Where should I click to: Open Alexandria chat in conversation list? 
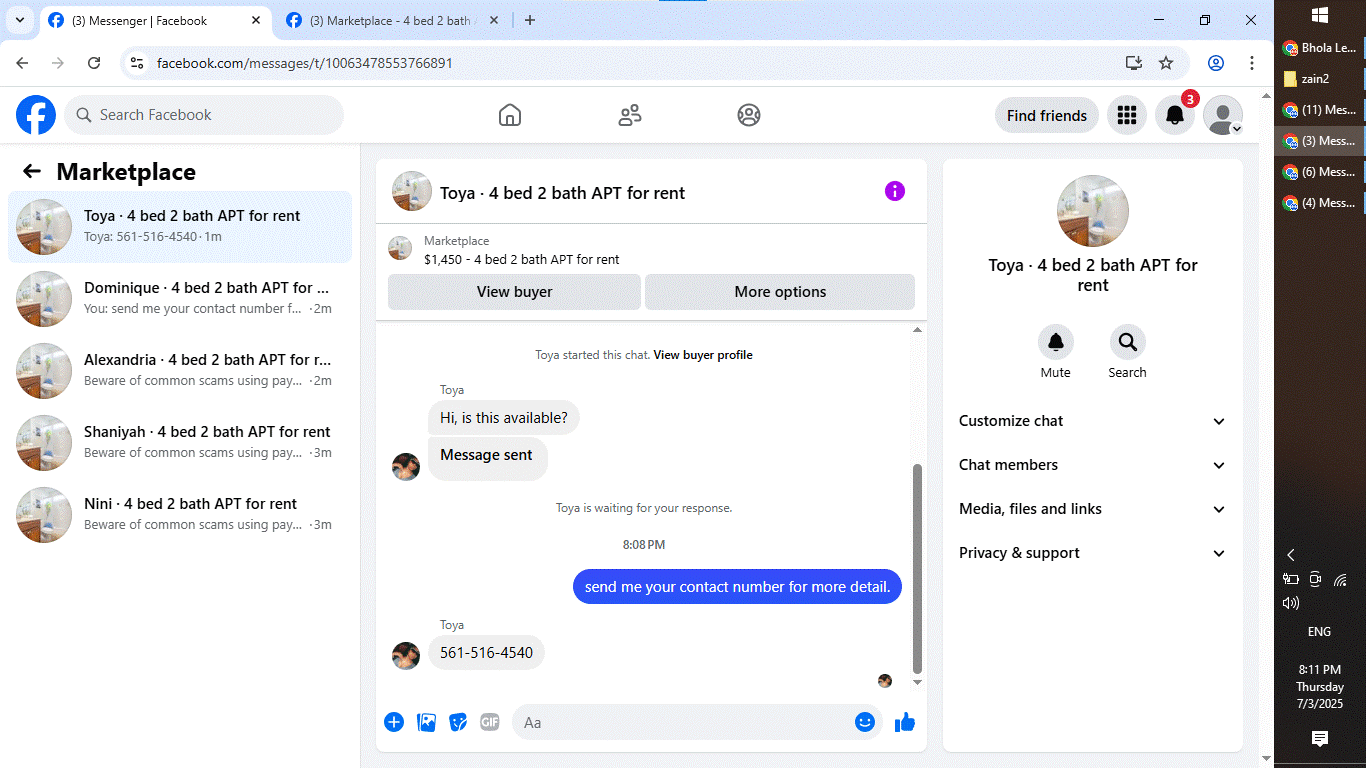pyautogui.click(x=180, y=371)
